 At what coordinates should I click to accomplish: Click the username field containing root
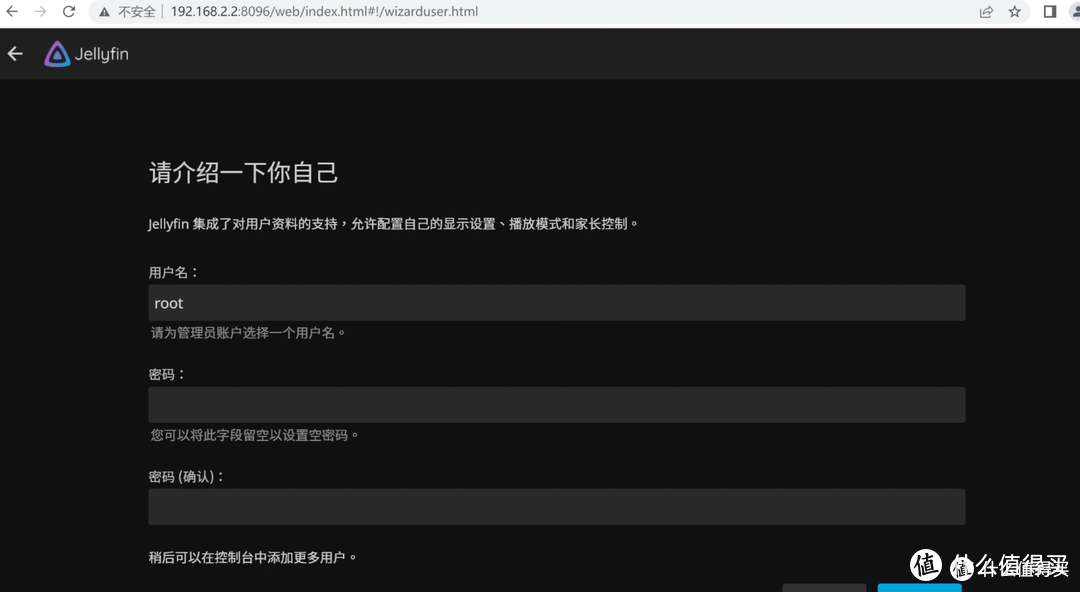(557, 303)
